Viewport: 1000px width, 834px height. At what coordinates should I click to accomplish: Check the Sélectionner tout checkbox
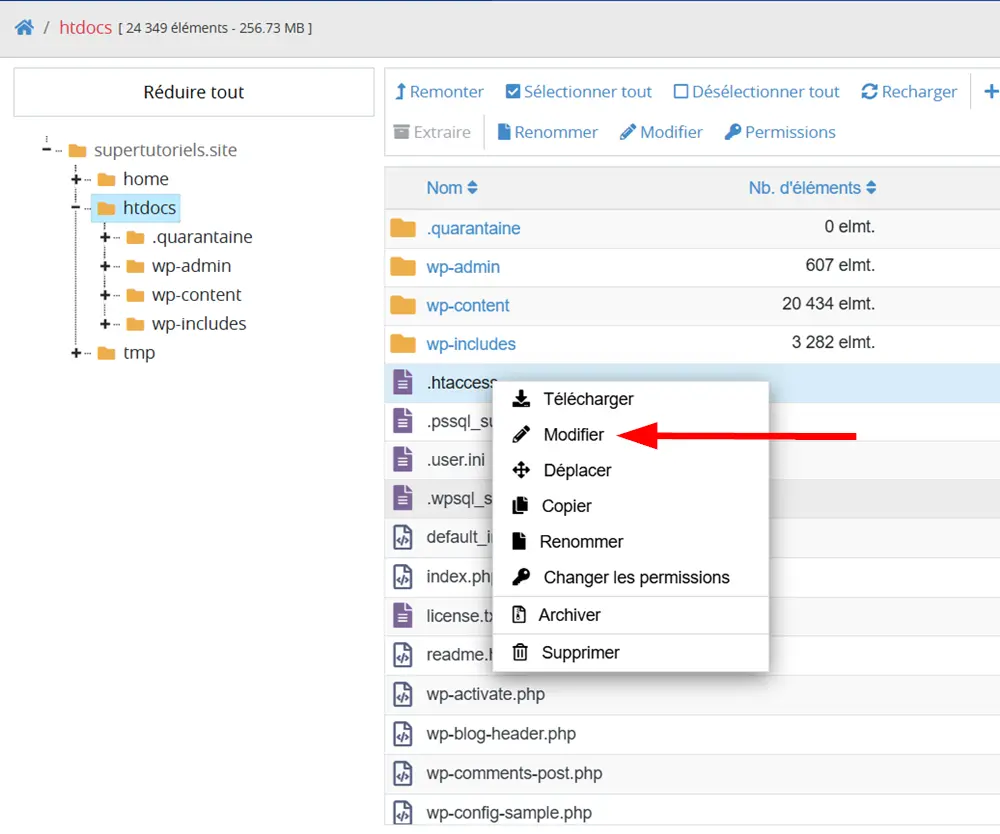pos(513,92)
